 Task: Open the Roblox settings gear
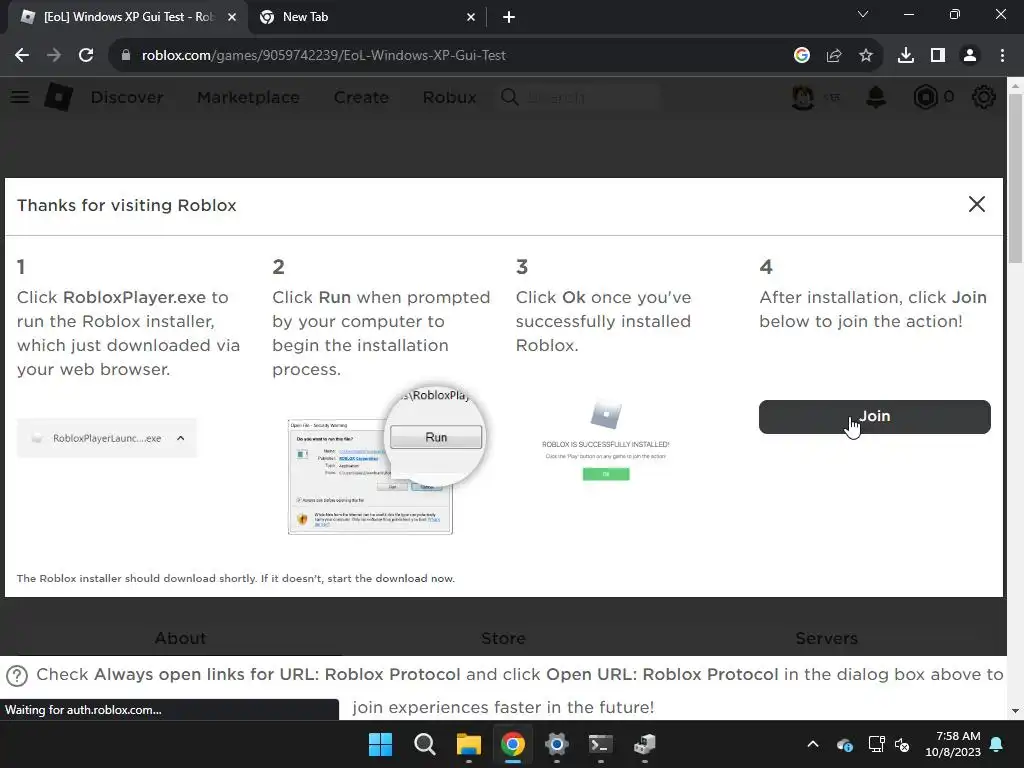[984, 97]
